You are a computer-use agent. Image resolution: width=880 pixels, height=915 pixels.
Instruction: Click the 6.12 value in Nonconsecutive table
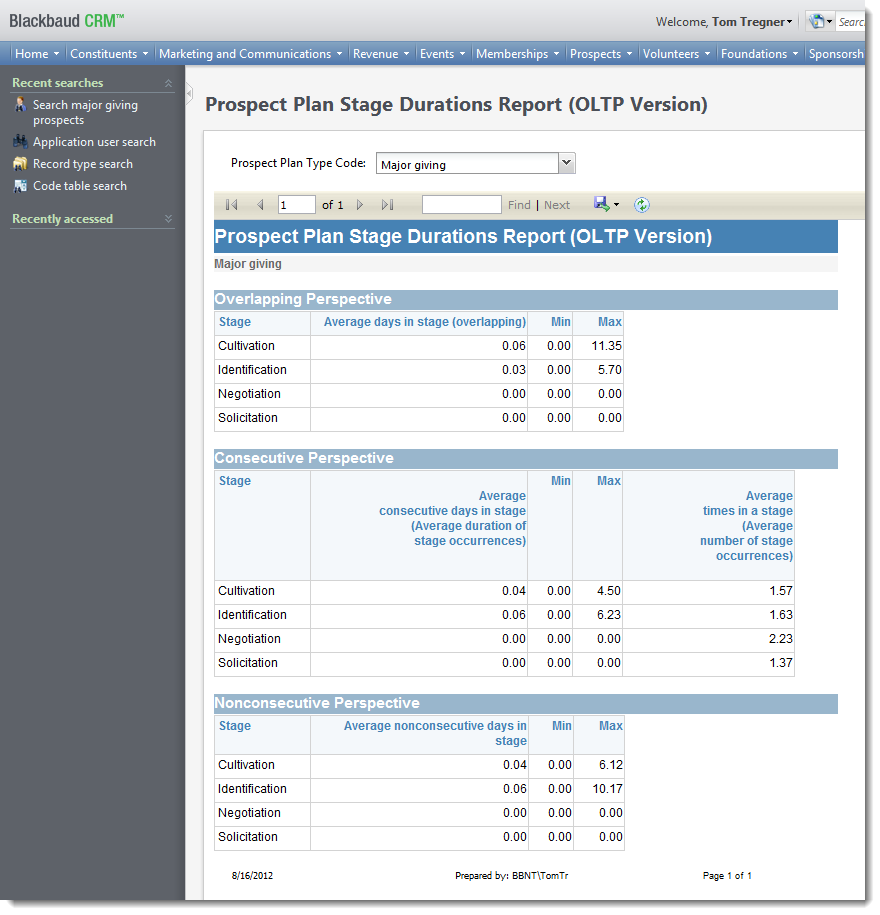pos(611,765)
